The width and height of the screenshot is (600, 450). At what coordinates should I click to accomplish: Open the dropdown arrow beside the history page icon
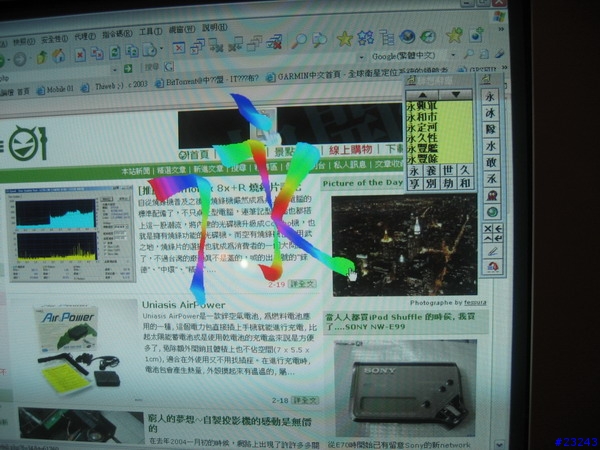click(161, 49)
